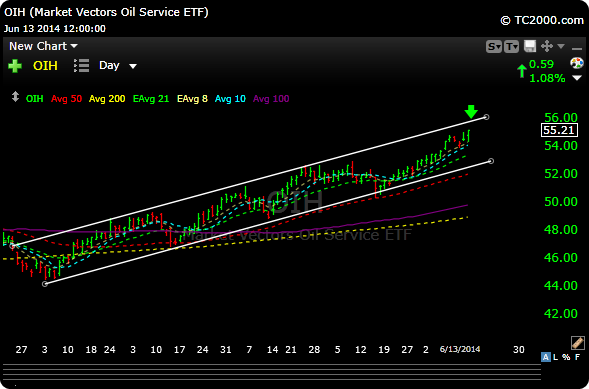This screenshot has width=589, height=389.
Task: Expand the New Chart dropdown
Action: click(43, 46)
